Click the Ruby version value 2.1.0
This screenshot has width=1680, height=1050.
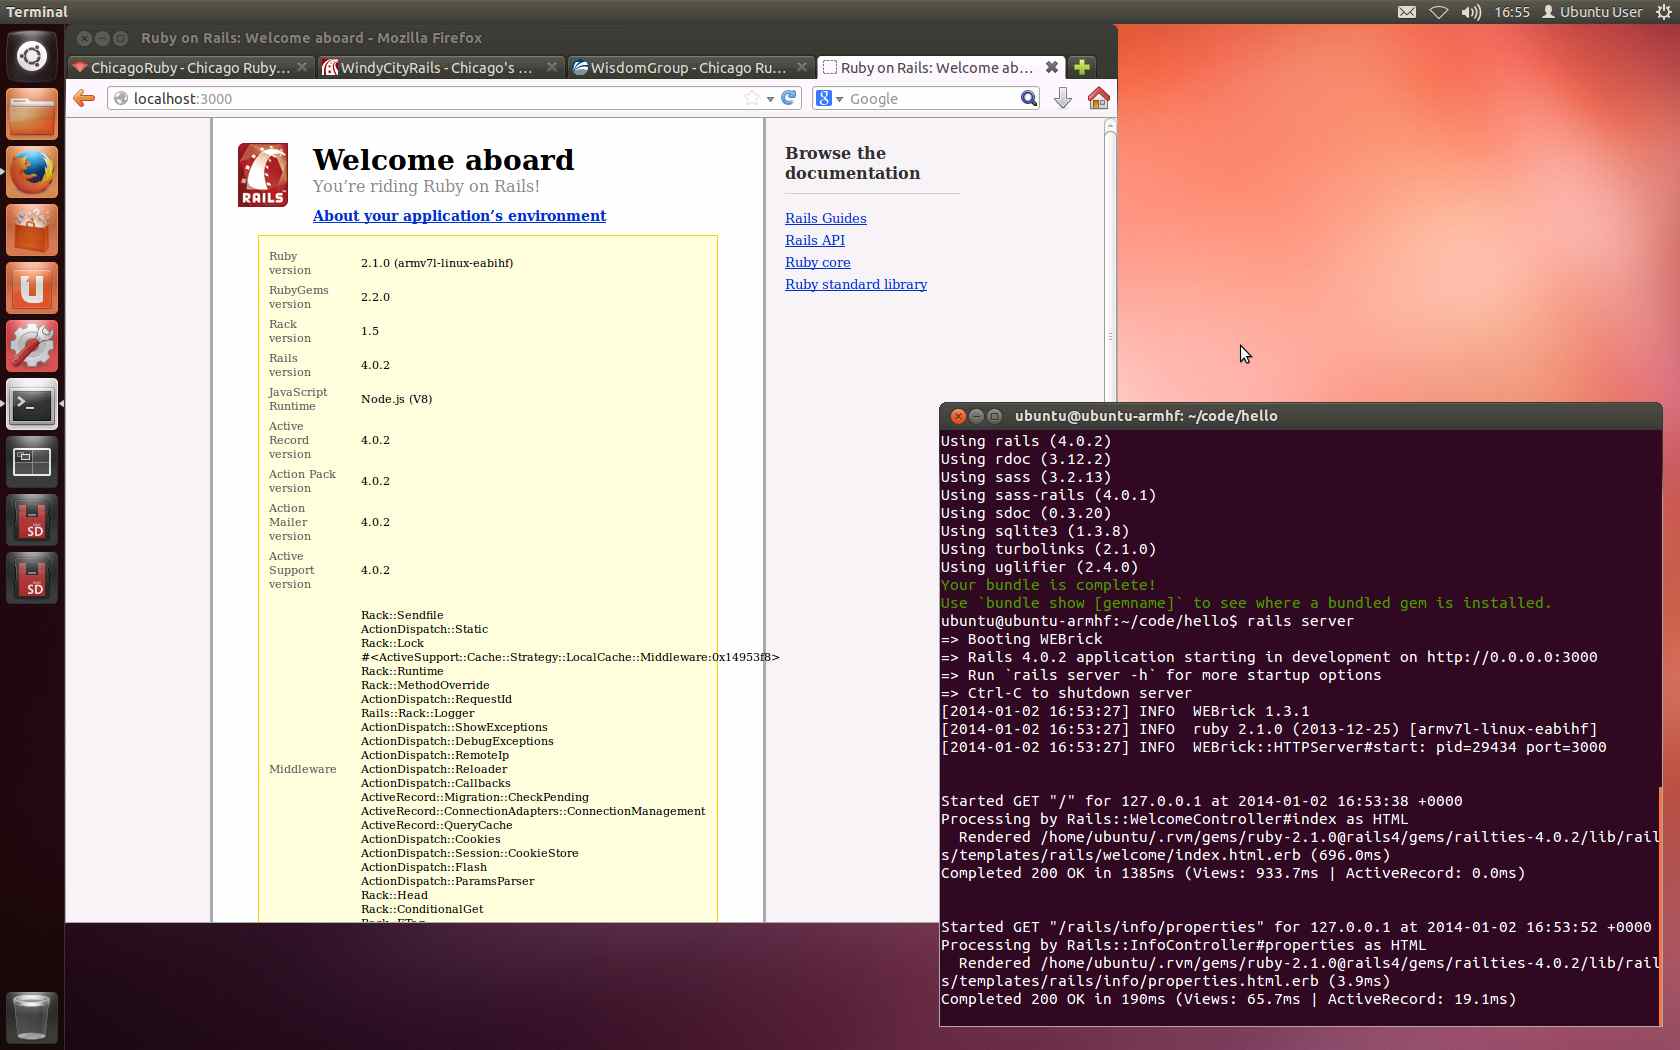(437, 263)
